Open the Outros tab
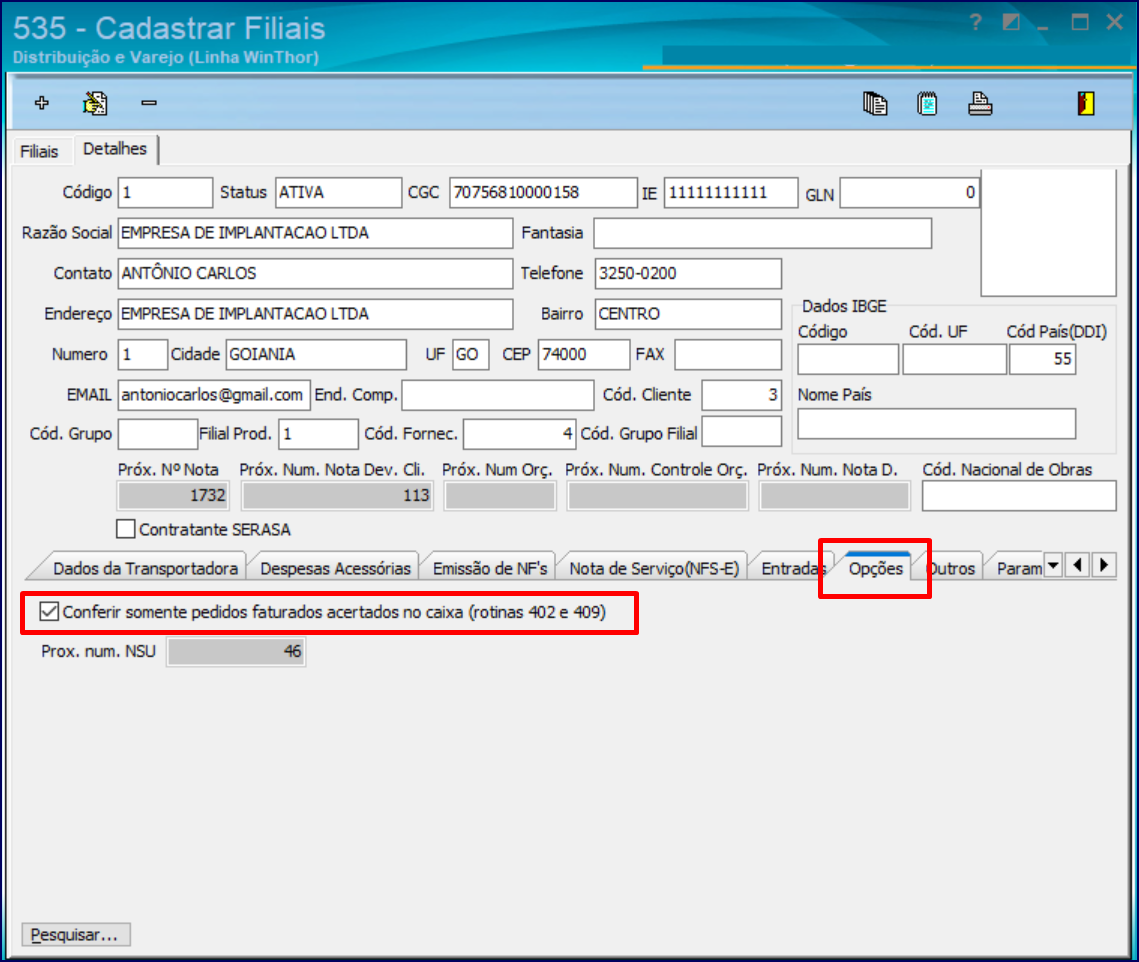Image resolution: width=1139 pixels, height=962 pixels. pyautogui.click(x=952, y=568)
